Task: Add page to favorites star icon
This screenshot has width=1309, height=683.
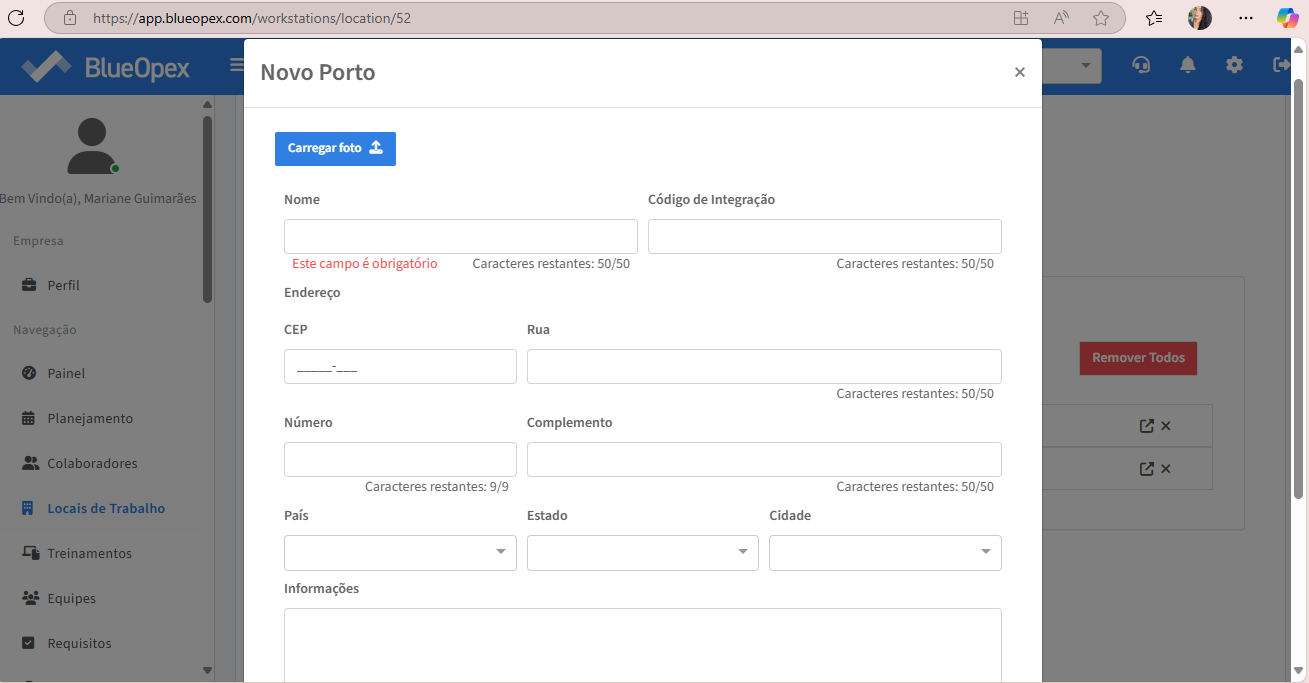Action: (x=1101, y=18)
